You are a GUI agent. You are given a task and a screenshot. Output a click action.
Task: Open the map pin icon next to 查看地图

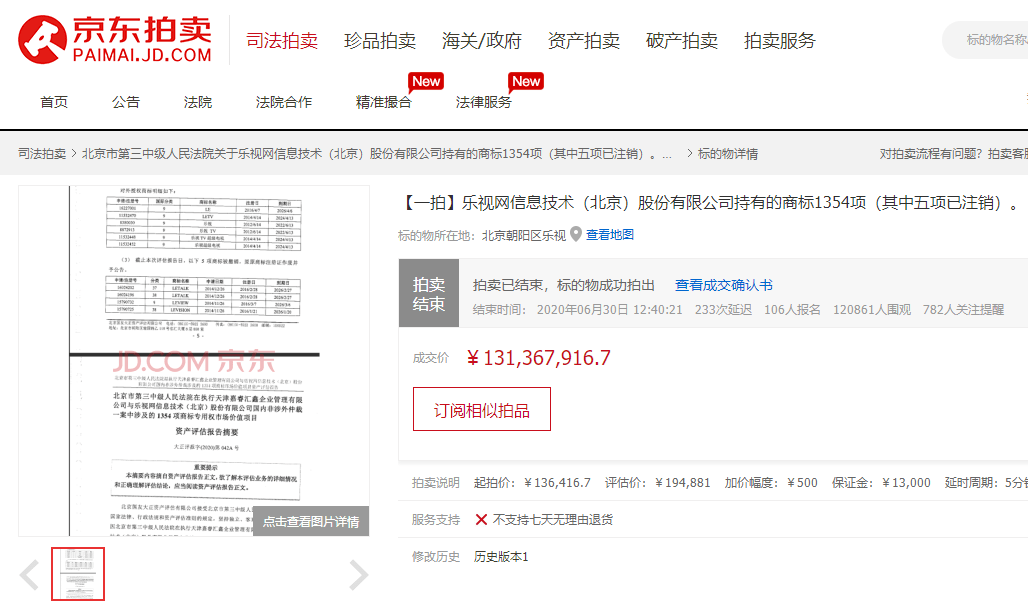point(576,234)
